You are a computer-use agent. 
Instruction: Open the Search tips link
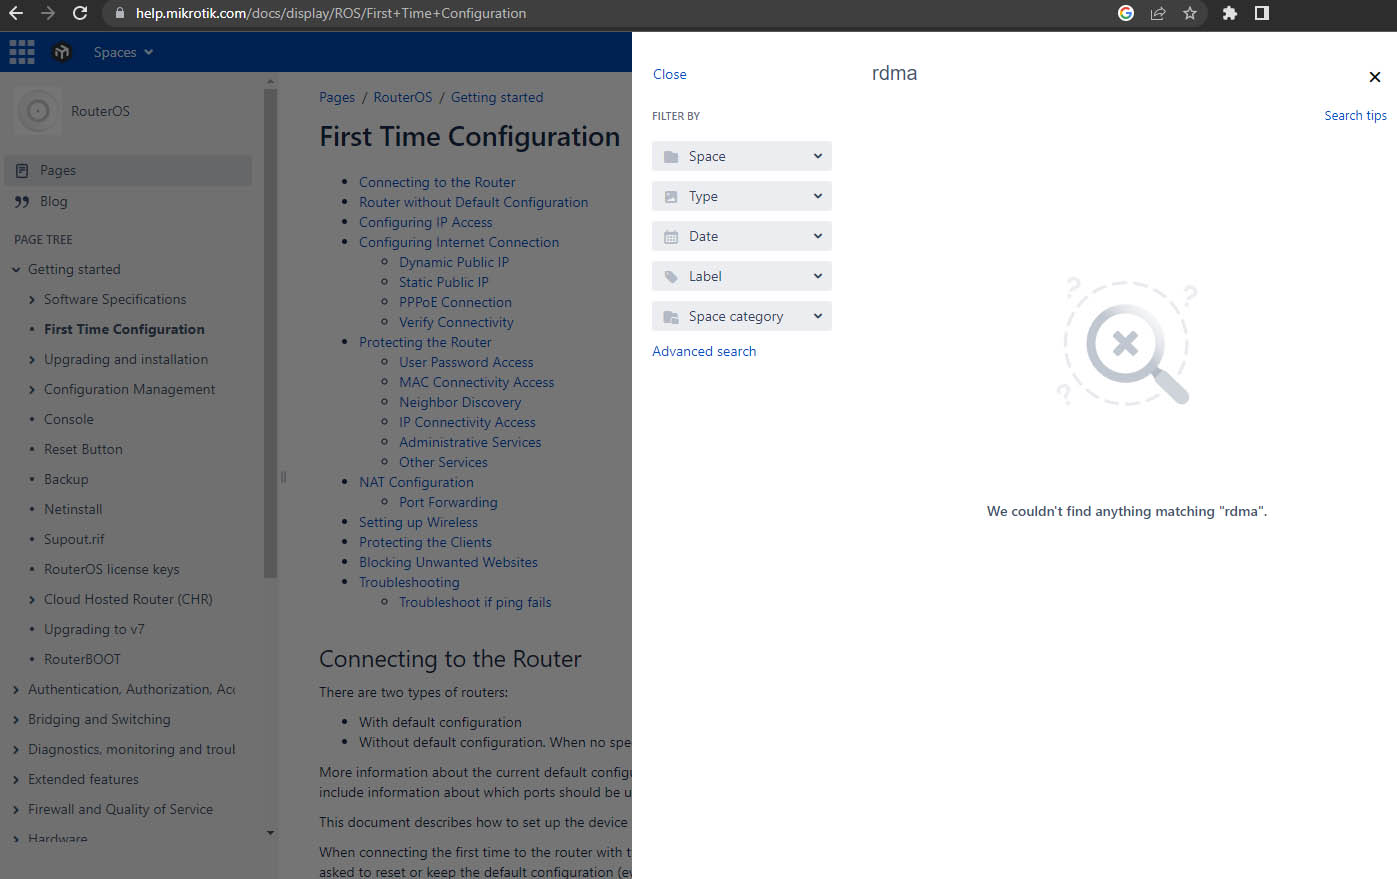[1355, 116]
